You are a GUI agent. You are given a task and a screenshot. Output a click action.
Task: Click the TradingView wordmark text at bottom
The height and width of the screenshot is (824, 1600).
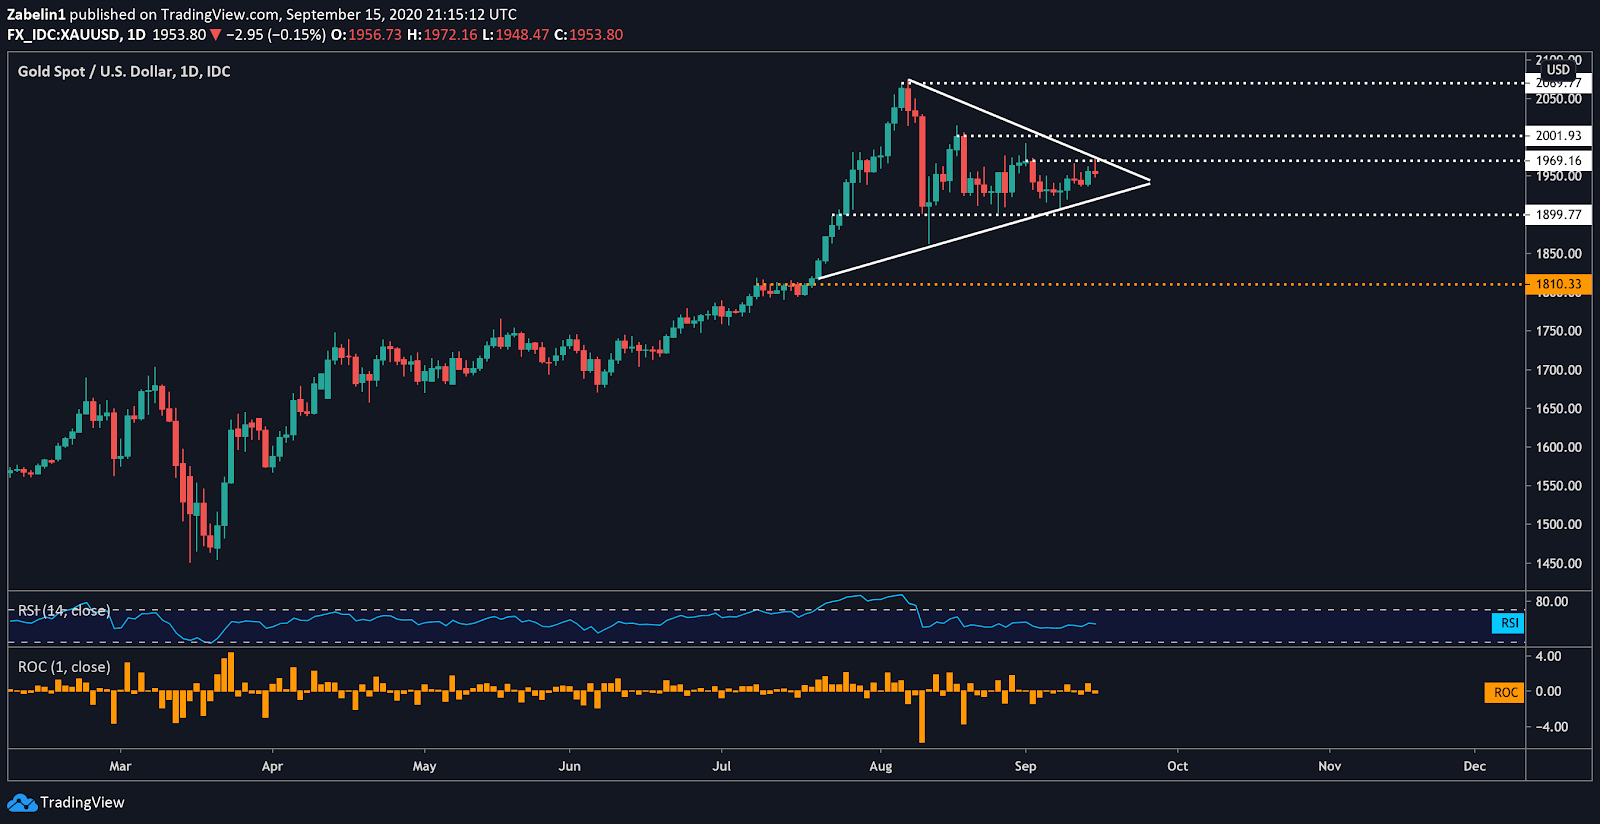pos(82,802)
